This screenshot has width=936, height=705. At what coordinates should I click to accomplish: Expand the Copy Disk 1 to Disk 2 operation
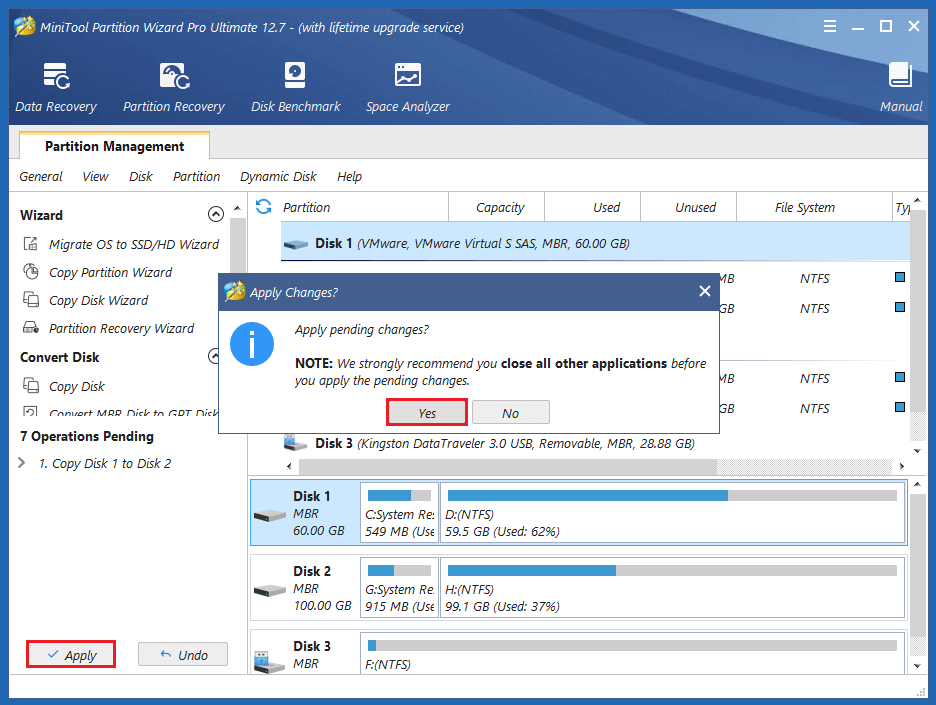pyautogui.click(x=22, y=463)
